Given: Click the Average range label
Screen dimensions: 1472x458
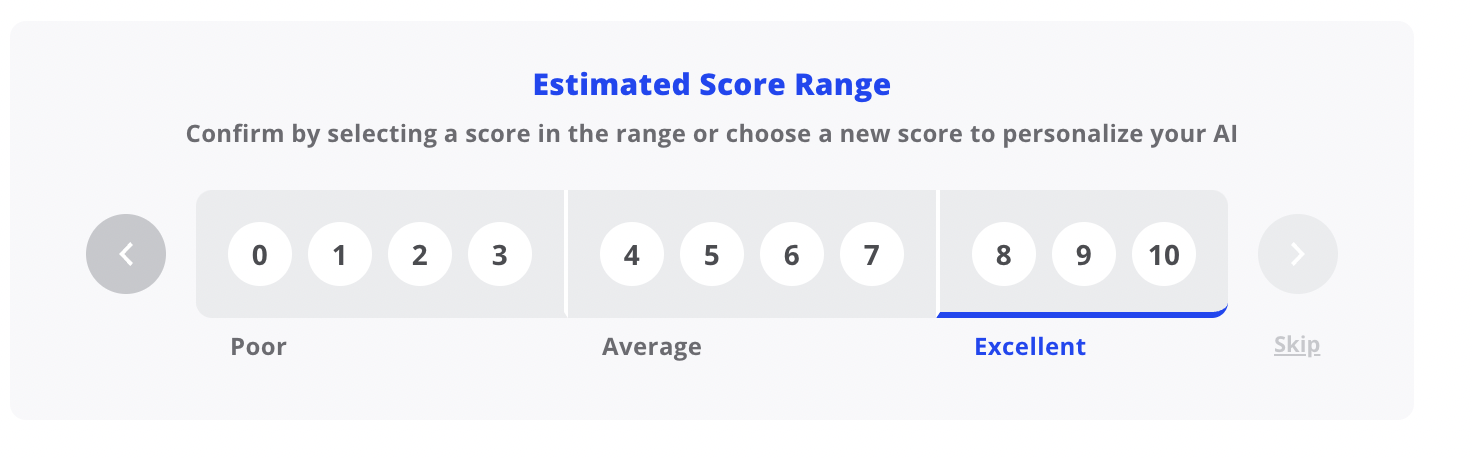Looking at the screenshot, I should pyautogui.click(x=651, y=347).
